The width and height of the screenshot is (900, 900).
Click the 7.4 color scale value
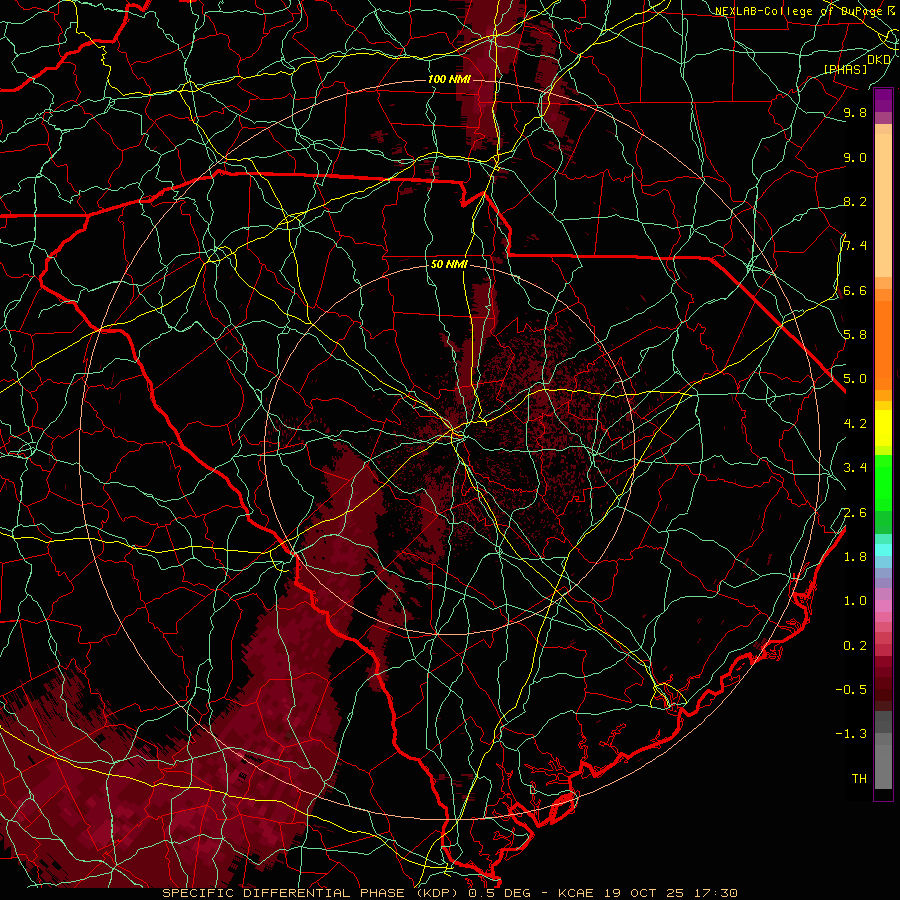[x=855, y=246]
